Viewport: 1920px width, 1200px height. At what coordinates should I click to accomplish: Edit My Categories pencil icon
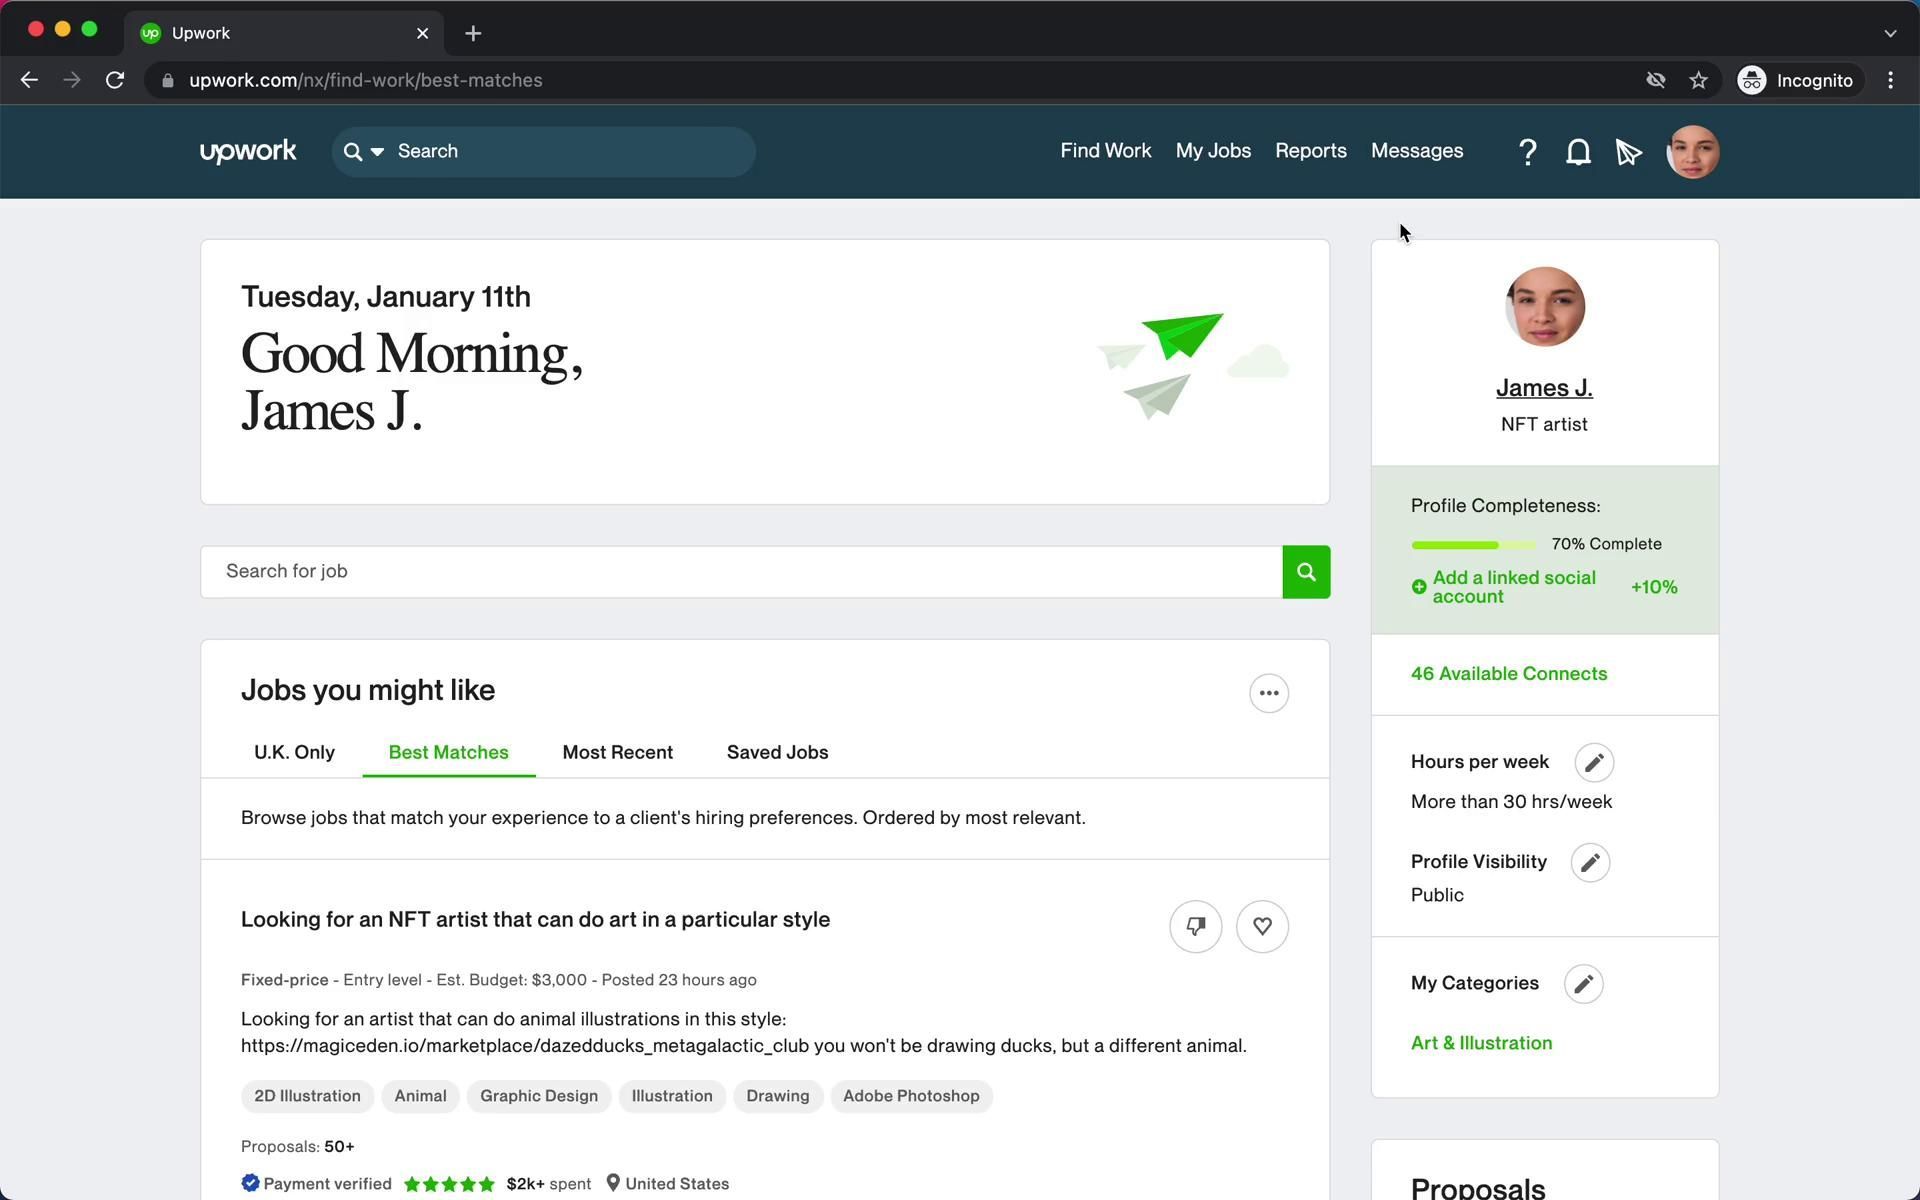pyautogui.click(x=1583, y=984)
